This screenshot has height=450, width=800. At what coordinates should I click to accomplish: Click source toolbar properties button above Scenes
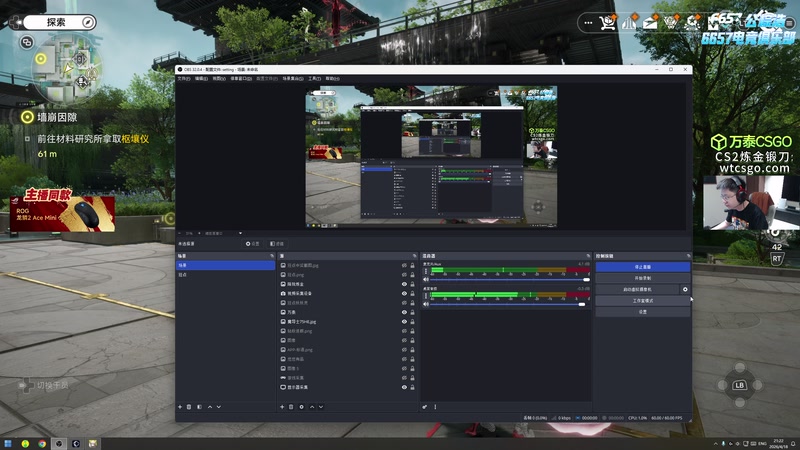click(253, 244)
